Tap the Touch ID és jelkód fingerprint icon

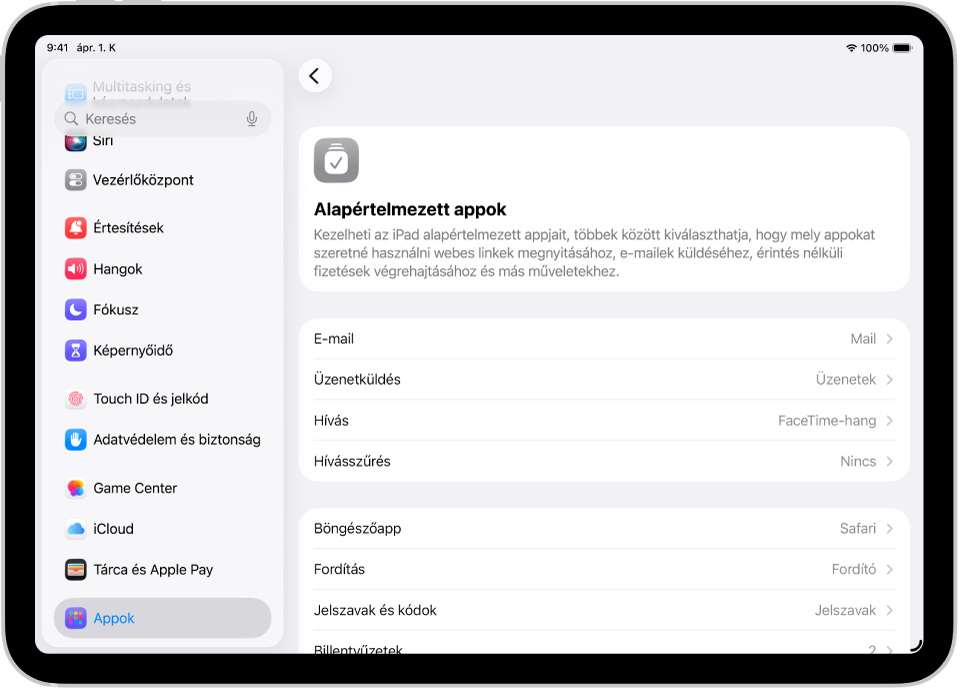pos(77,398)
